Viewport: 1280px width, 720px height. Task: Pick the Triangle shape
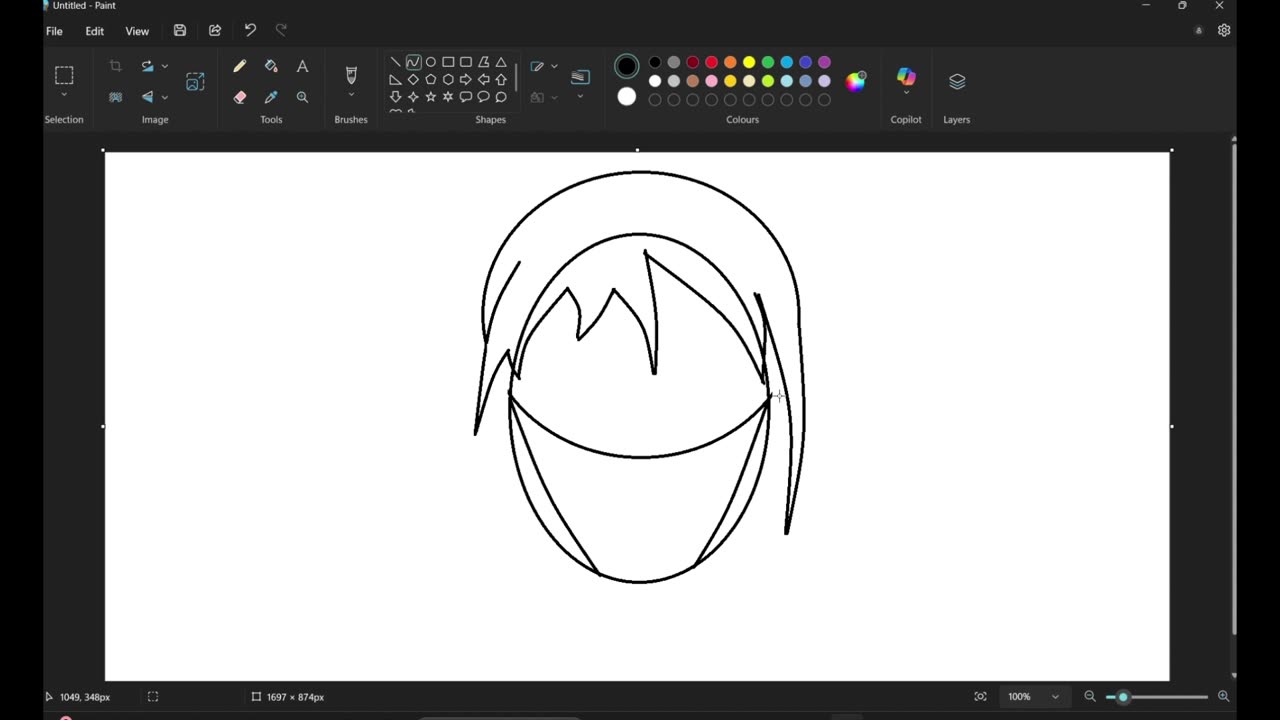(x=501, y=62)
